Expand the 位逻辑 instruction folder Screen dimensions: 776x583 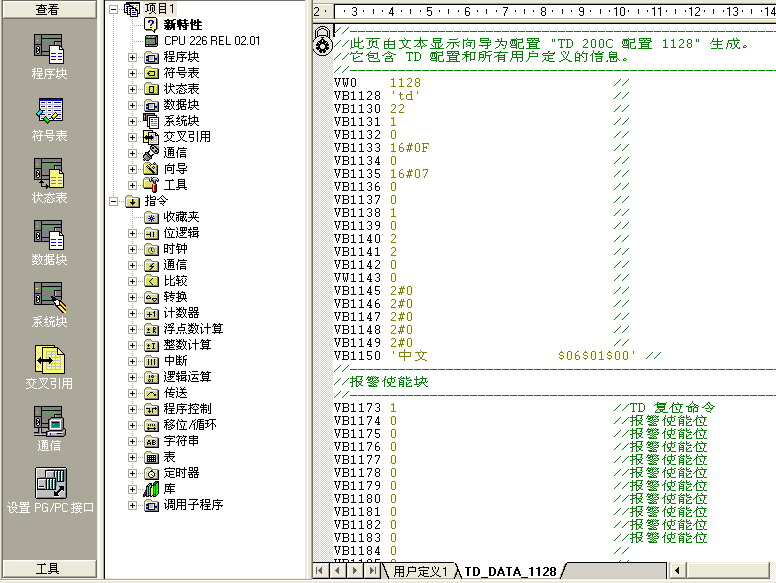pos(133,233)
